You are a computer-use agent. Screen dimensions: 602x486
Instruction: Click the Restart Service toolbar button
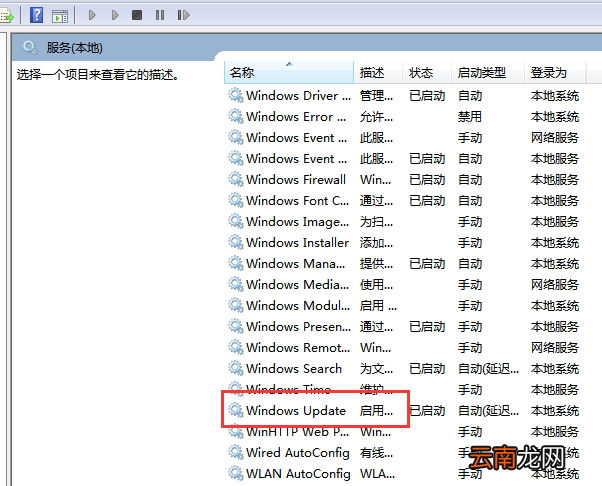pos(183,15)
